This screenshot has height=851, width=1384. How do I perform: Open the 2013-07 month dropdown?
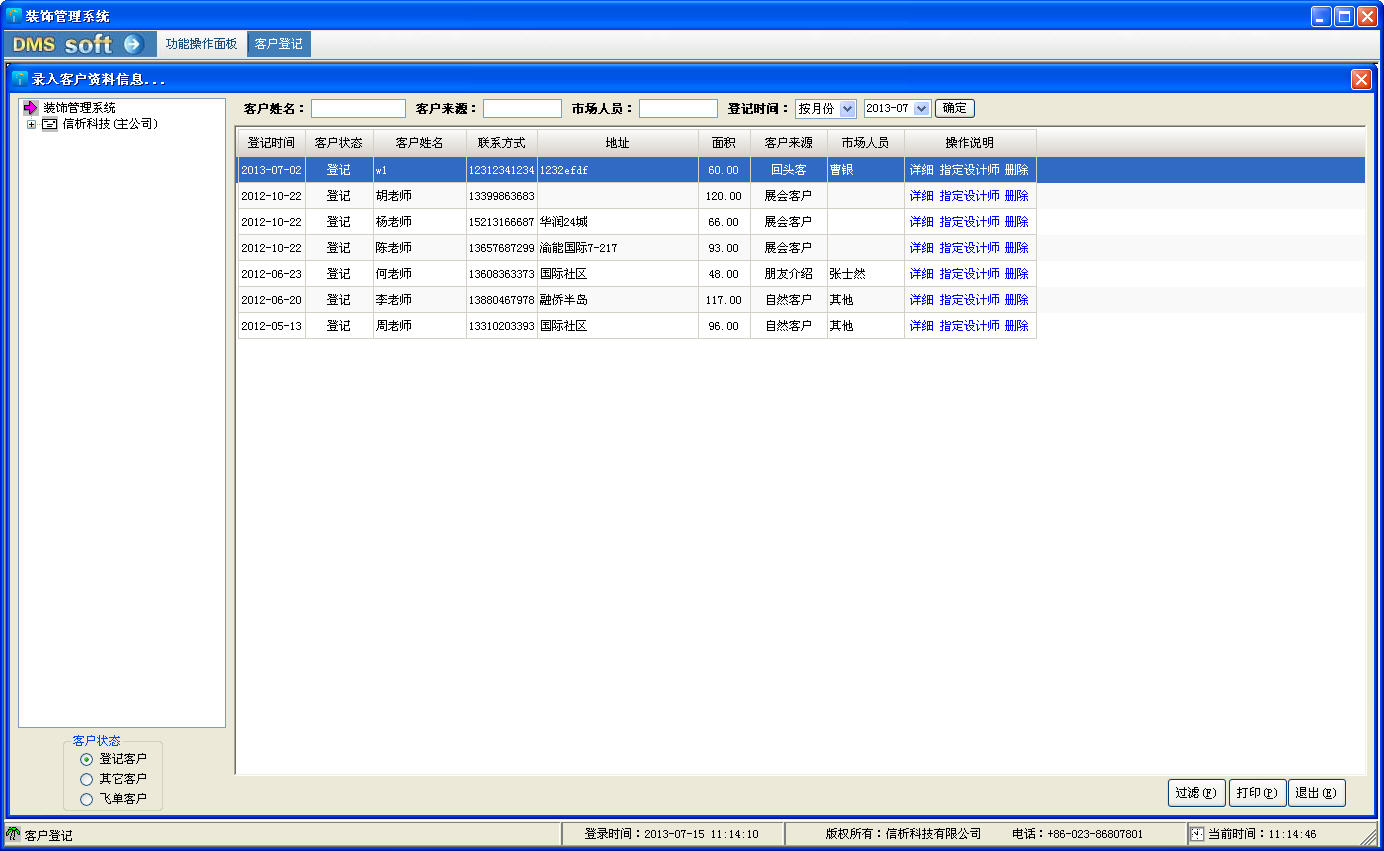tap(921, 108)
